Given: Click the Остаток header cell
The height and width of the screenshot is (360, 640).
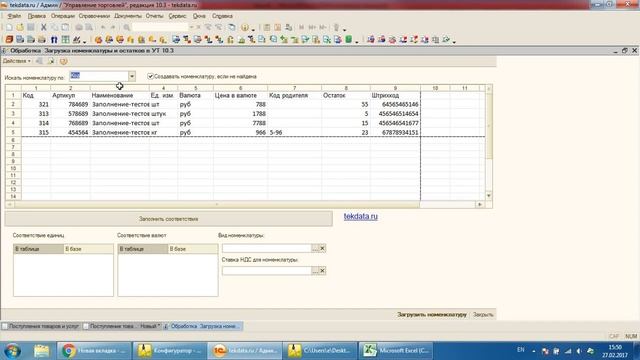Looking at the screenshot, I should tap(346, 96).
